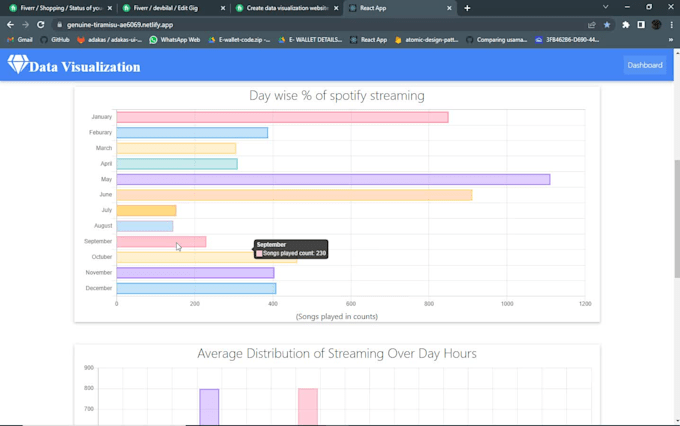The image size is (680, 426).
Task: Click the 'Average Distribution of Streaming Over Day Hours' heading
Action: 337,353
